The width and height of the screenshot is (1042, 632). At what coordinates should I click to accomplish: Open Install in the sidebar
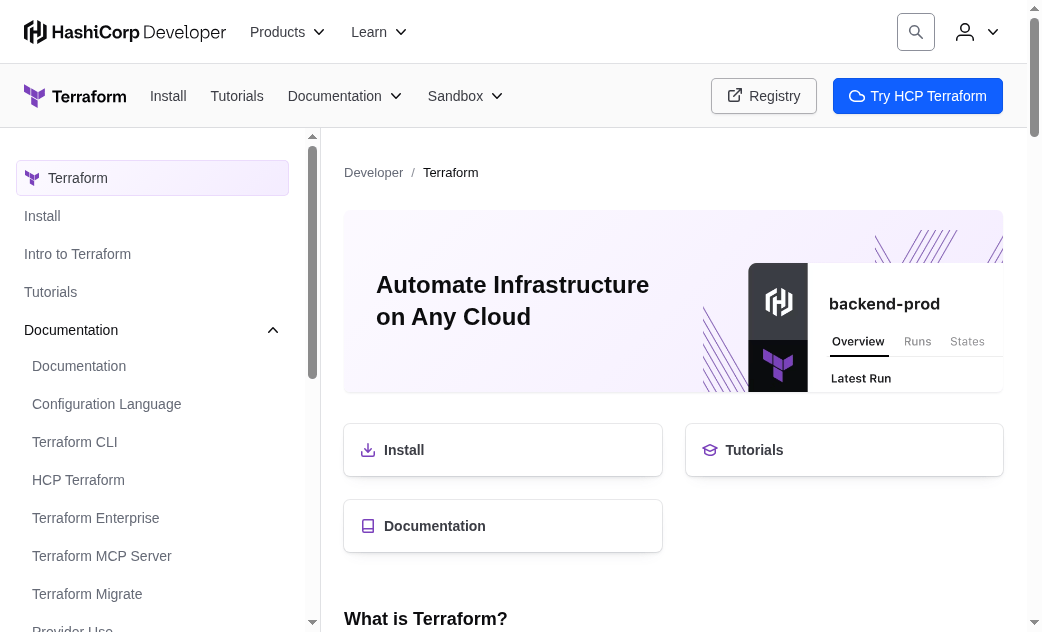point(42,216)
